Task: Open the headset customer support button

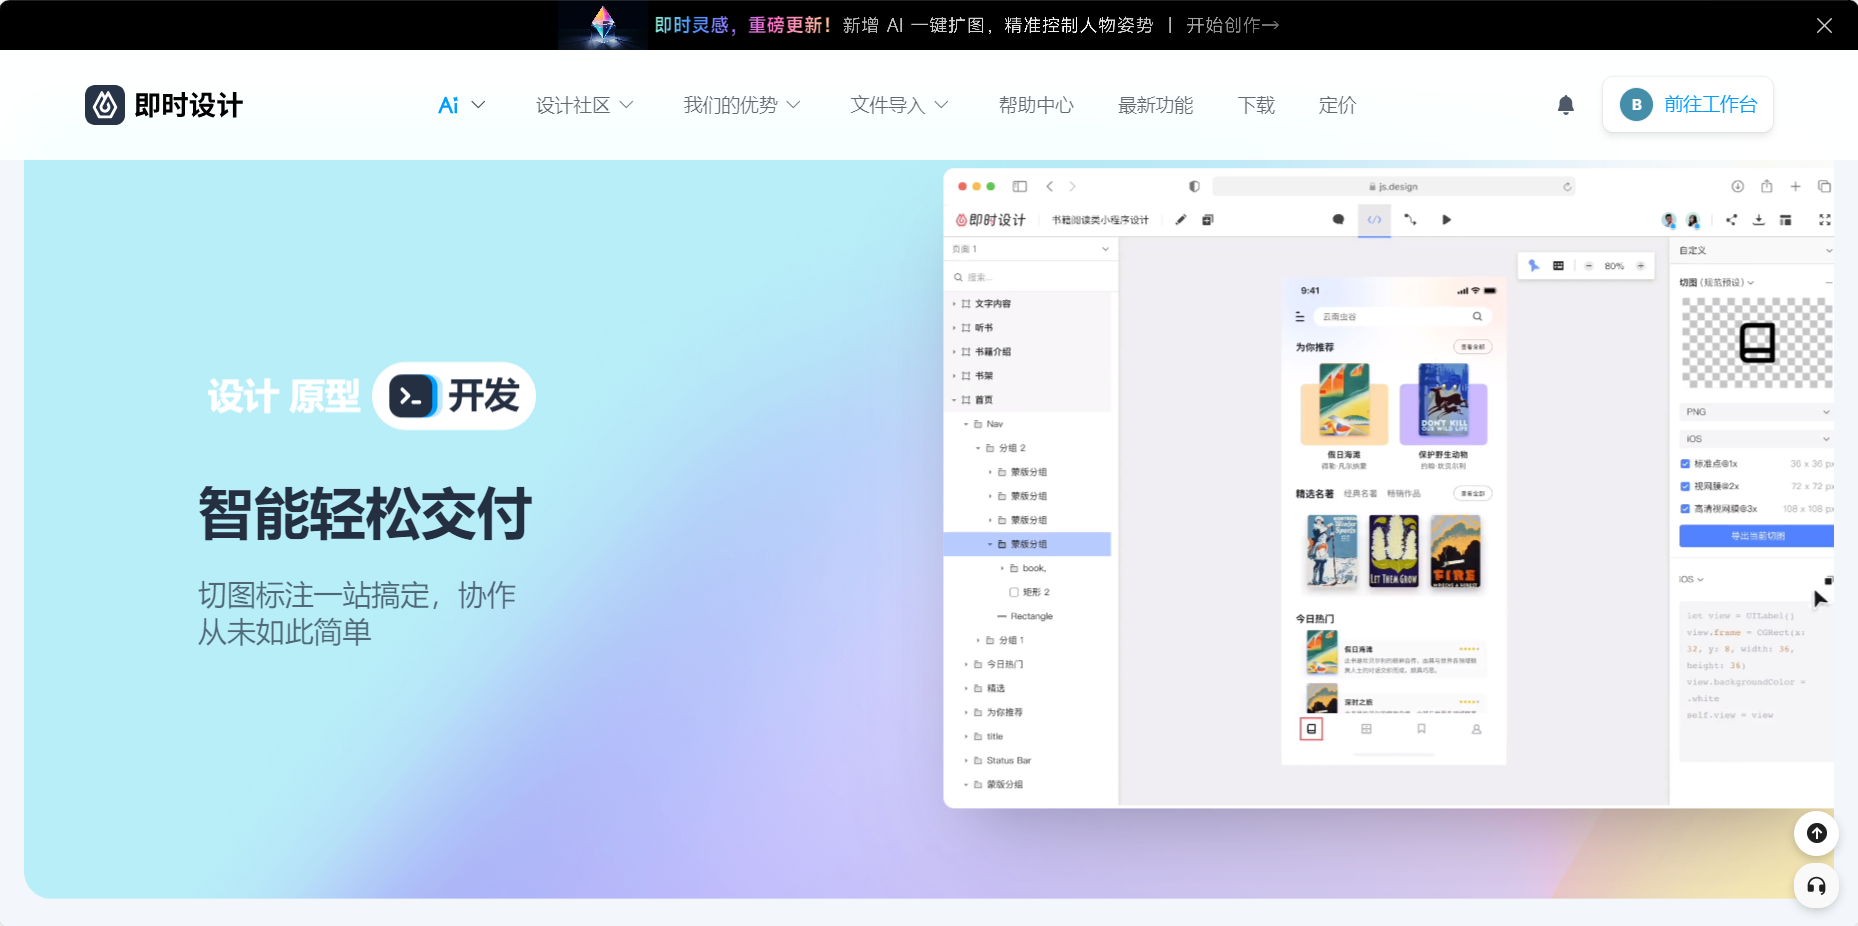Action: click(x=1816, y=885)
